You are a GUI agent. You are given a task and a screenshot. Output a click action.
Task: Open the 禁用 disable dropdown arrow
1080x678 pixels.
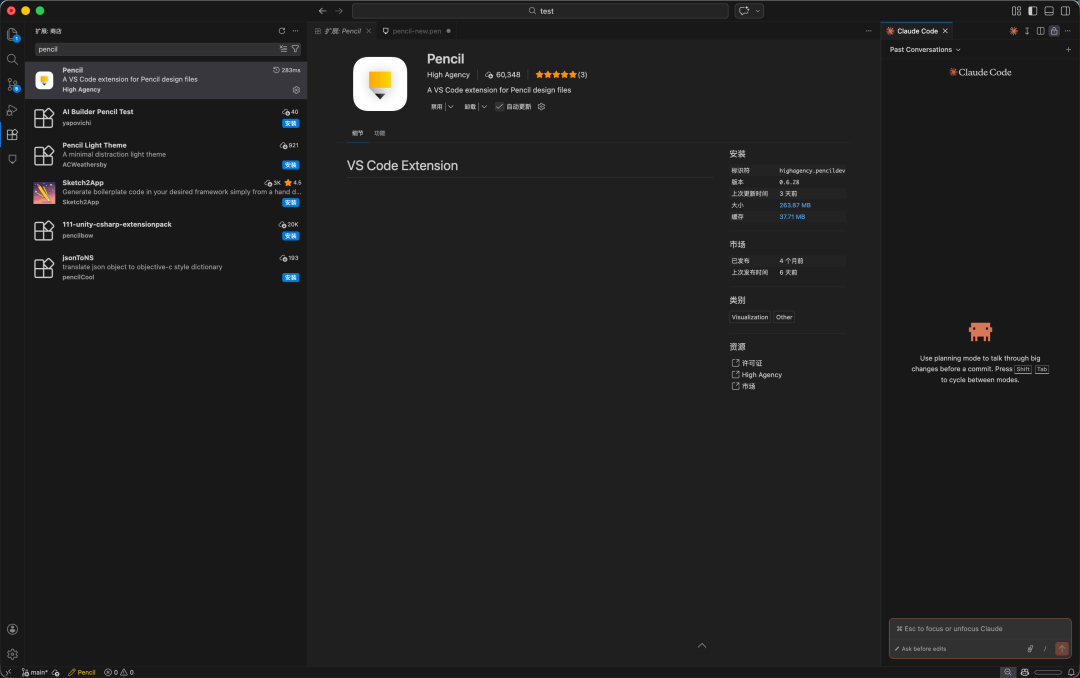pos(450,106)
